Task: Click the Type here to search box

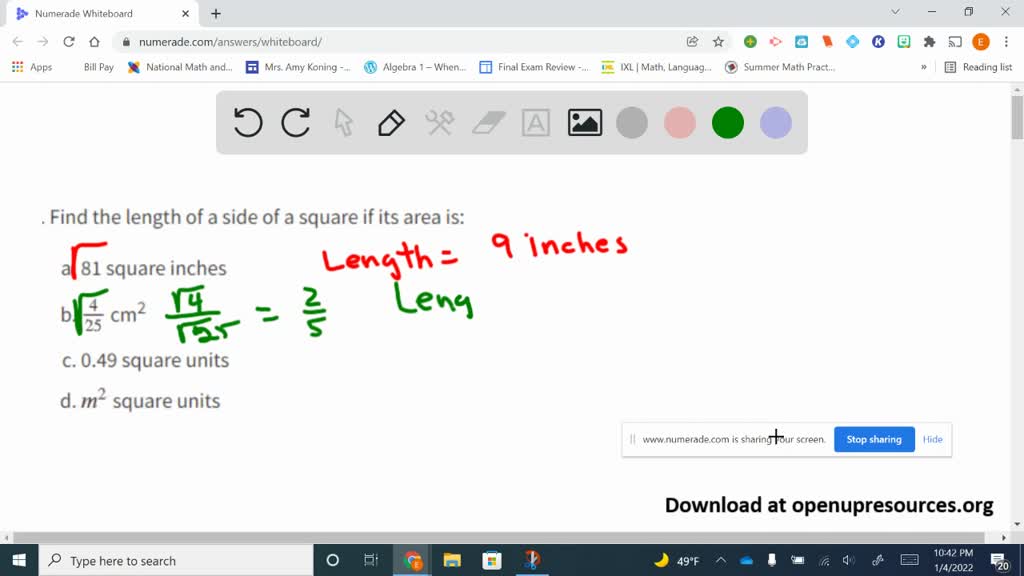Action: [150, 560]
